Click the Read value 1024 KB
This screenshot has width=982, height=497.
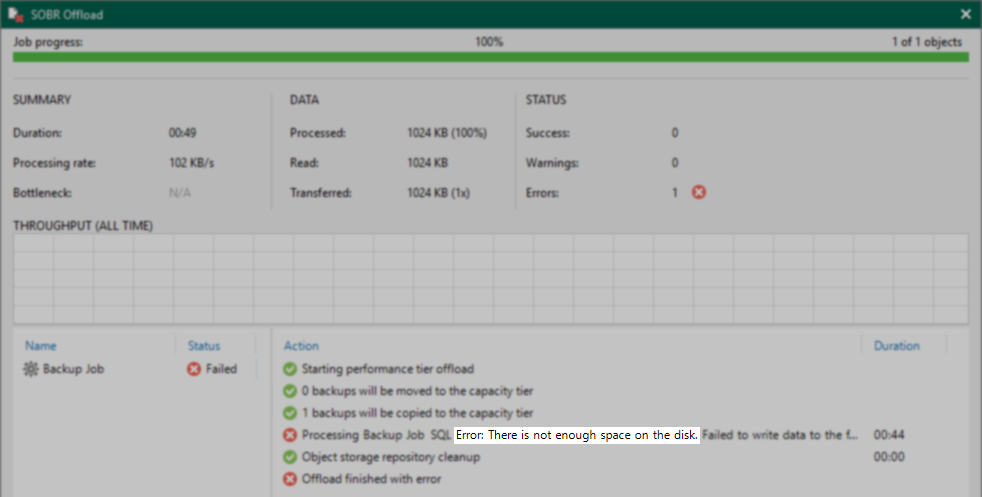[x=428, y=163]
